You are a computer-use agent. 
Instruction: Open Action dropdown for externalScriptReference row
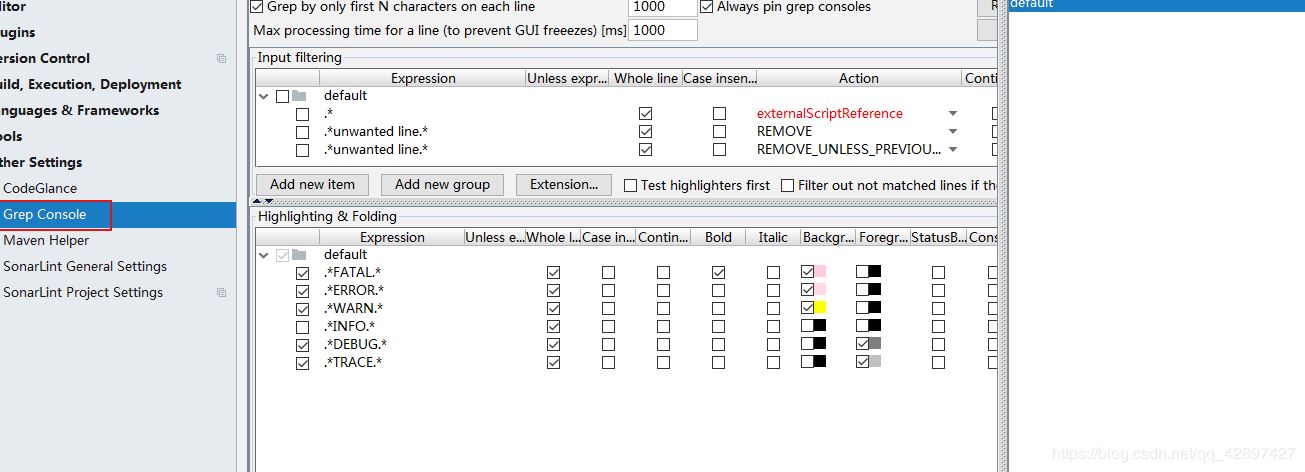click(x=953, y=114)
